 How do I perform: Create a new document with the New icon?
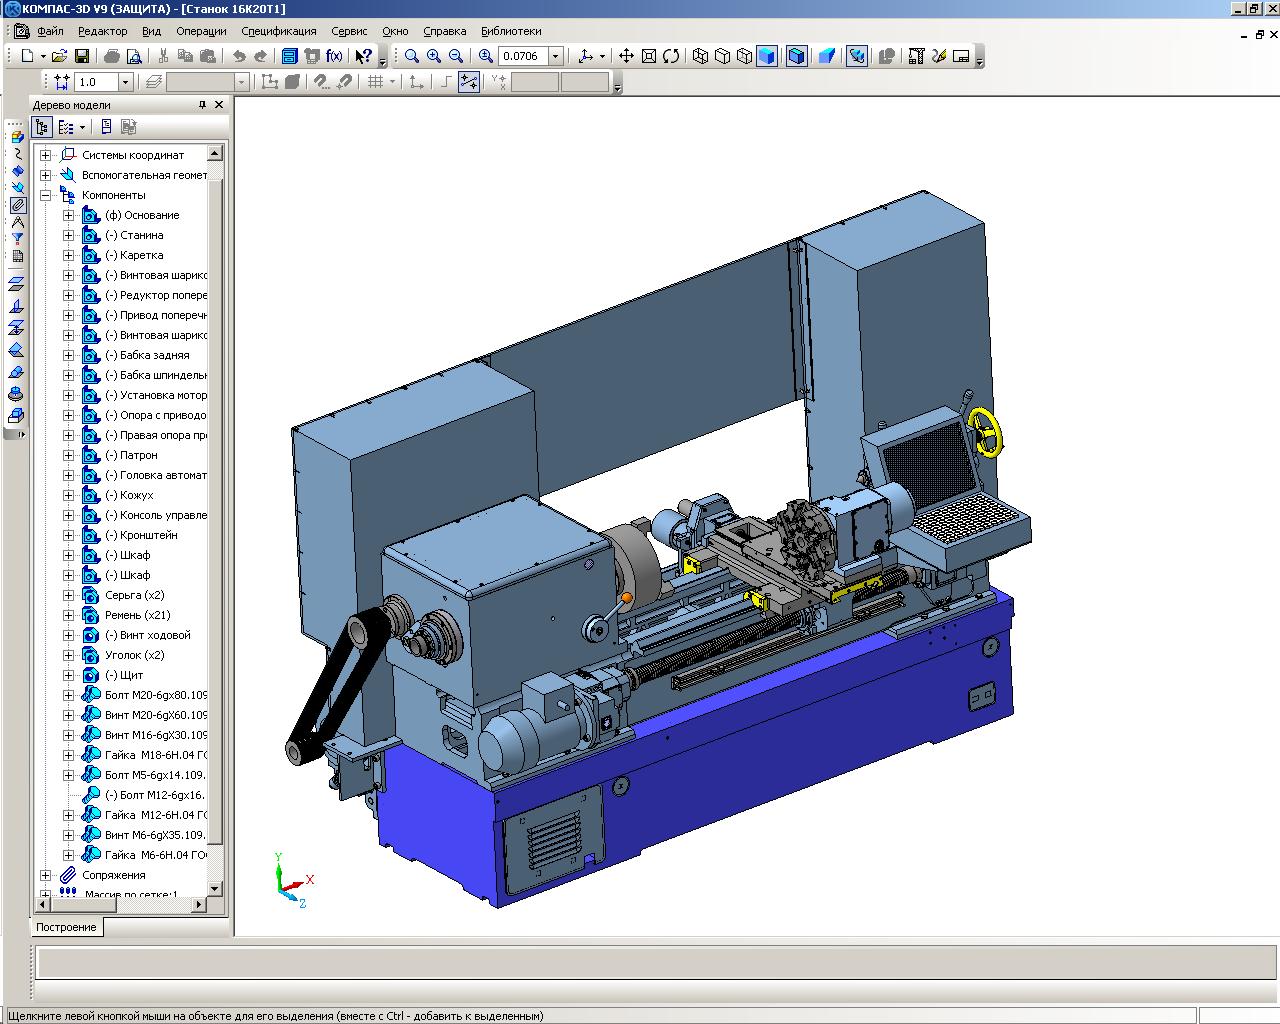coord(27,56)
